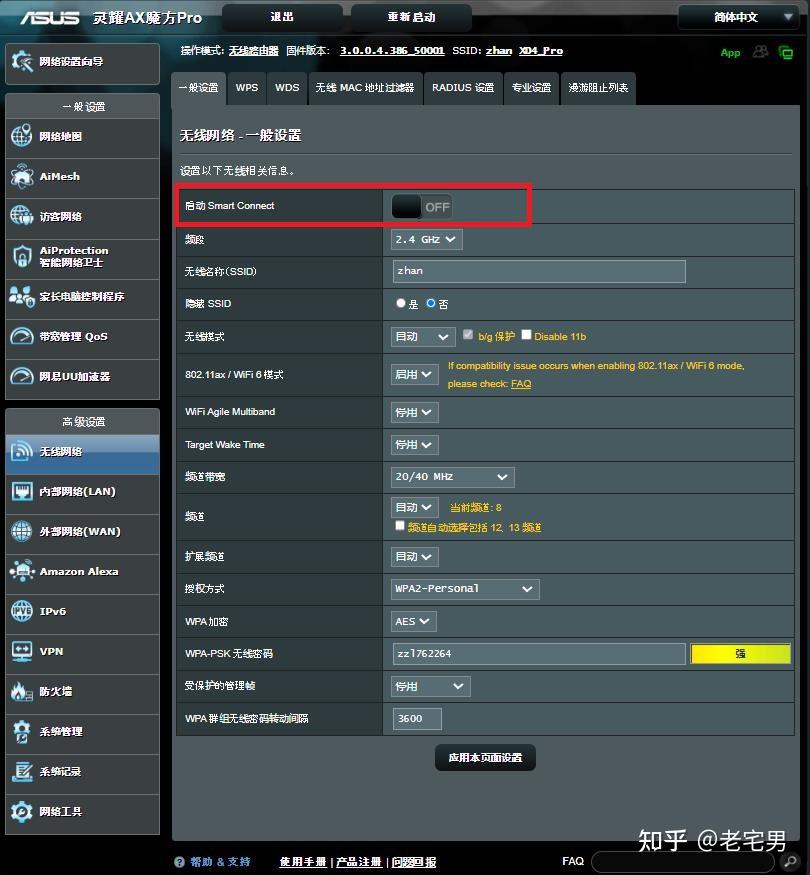Expand the 频道带宽 20/40 MHz dropdown

click(452, 477)
